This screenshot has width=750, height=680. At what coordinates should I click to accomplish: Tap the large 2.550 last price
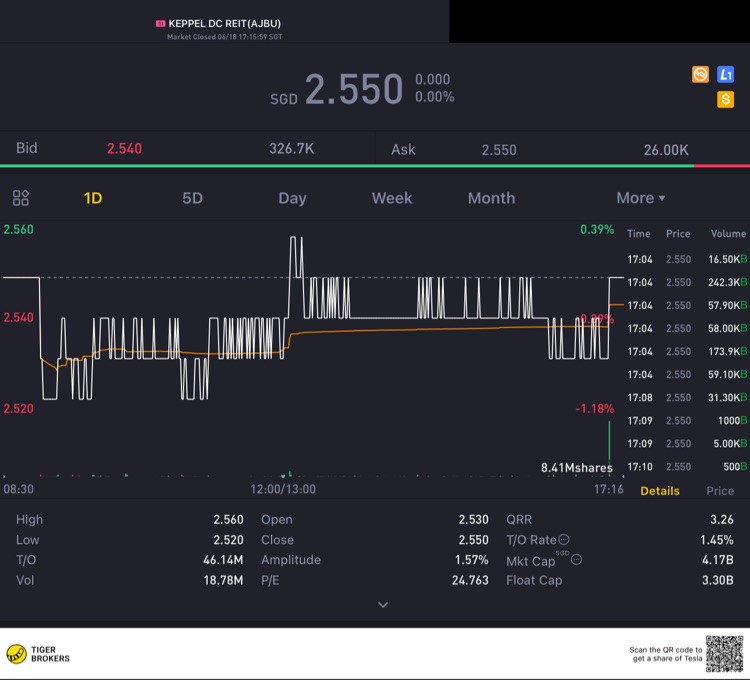(354, 89)
